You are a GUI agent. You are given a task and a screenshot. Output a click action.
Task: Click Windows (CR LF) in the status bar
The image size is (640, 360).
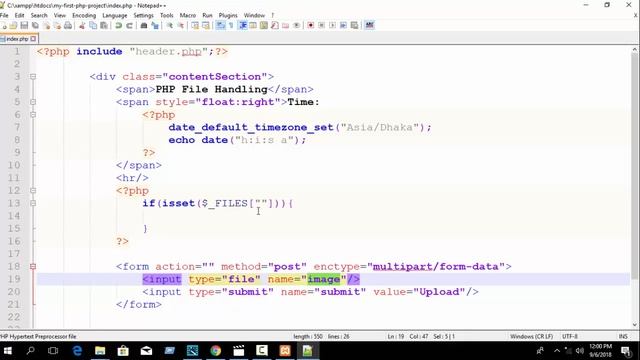click(531, 336)
